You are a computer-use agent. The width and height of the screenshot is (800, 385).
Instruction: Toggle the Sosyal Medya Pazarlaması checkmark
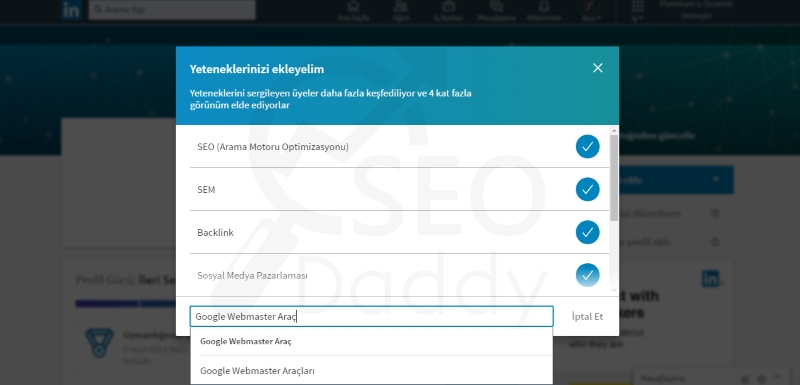point(587,275)
